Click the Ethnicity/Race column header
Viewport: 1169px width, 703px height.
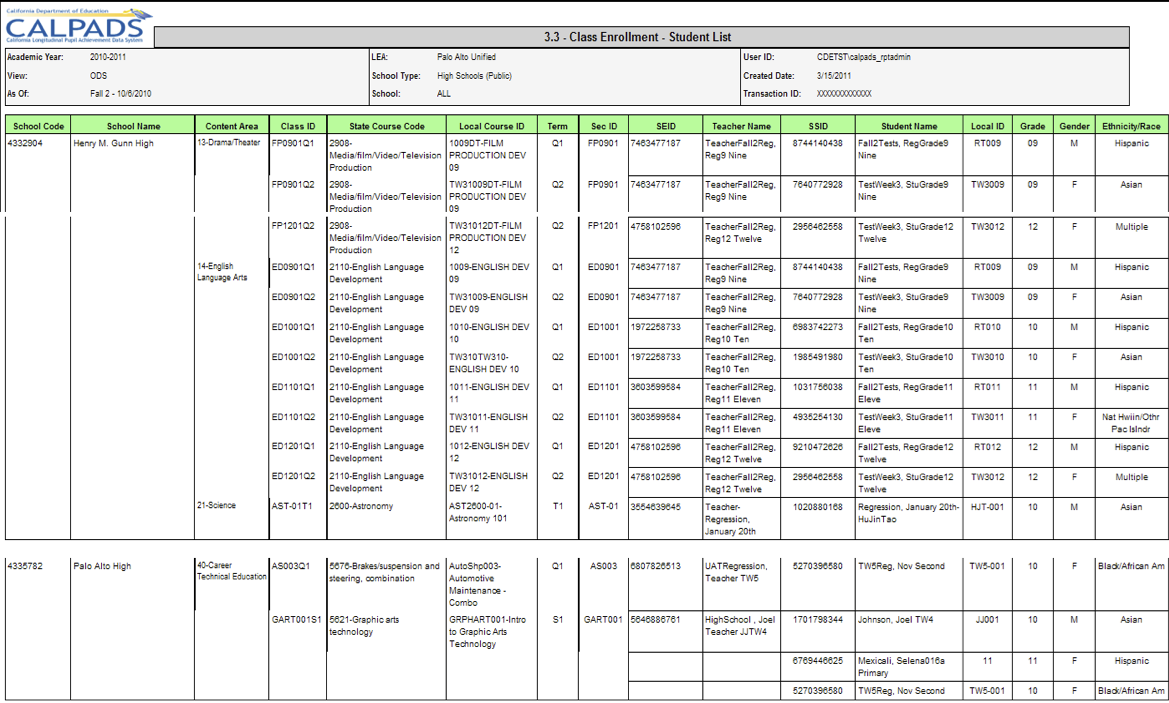pos(1131,126)
